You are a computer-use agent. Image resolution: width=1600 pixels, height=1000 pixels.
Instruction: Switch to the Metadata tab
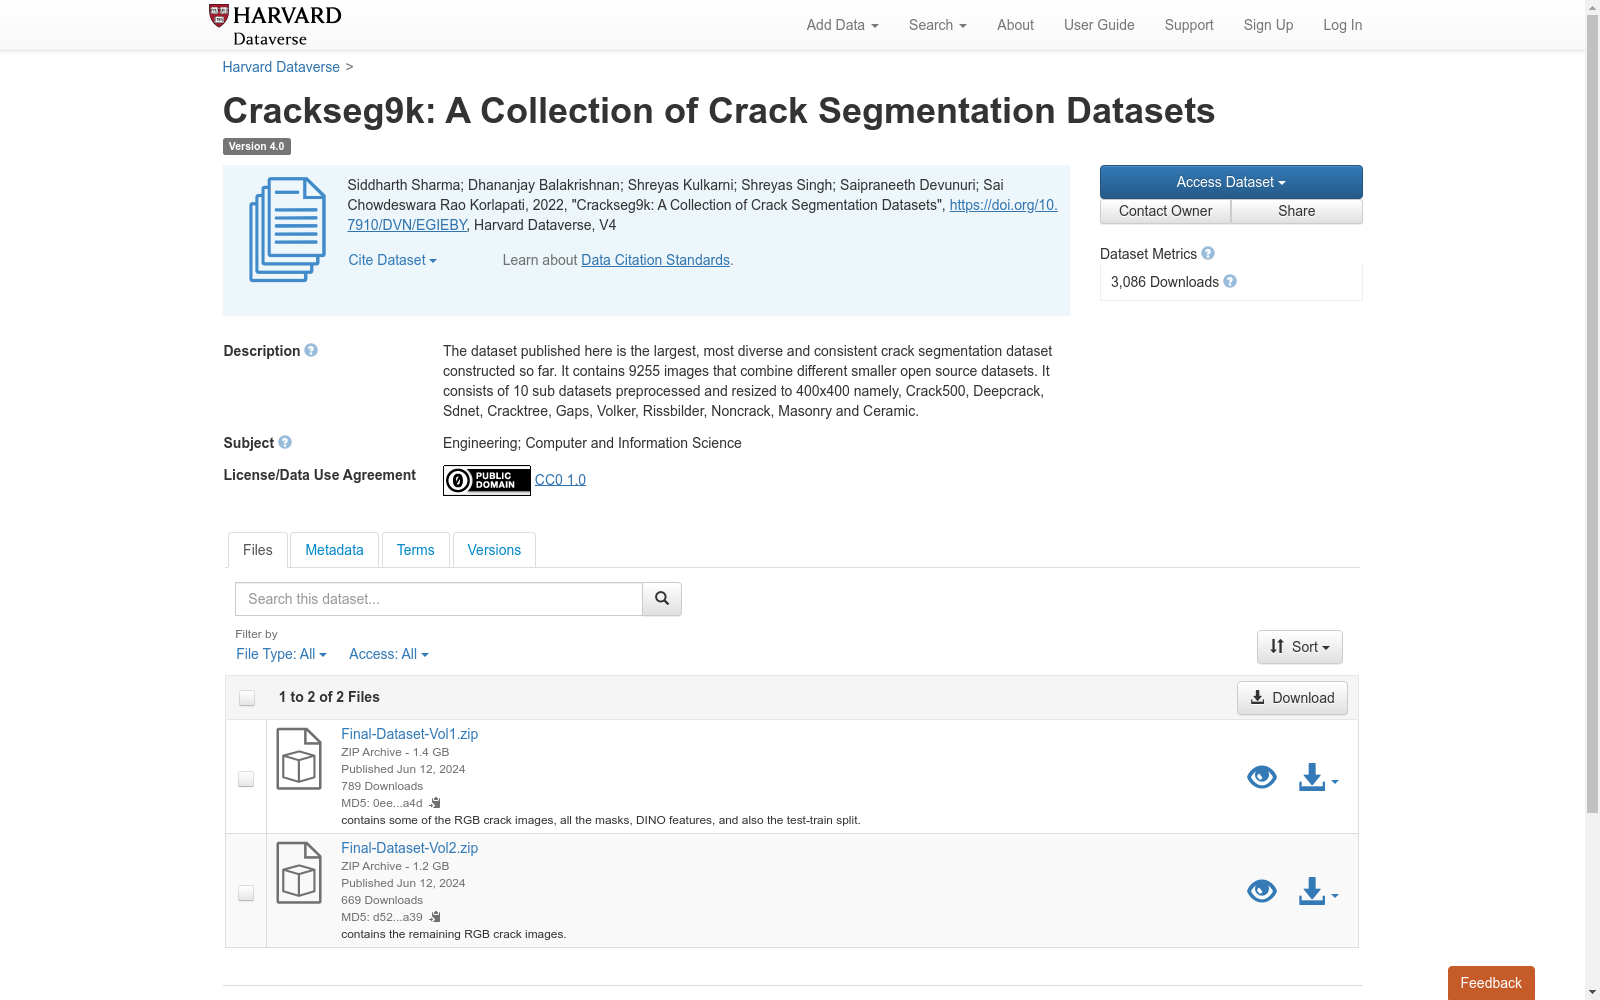pyautogui.click(x=334, y=550)
